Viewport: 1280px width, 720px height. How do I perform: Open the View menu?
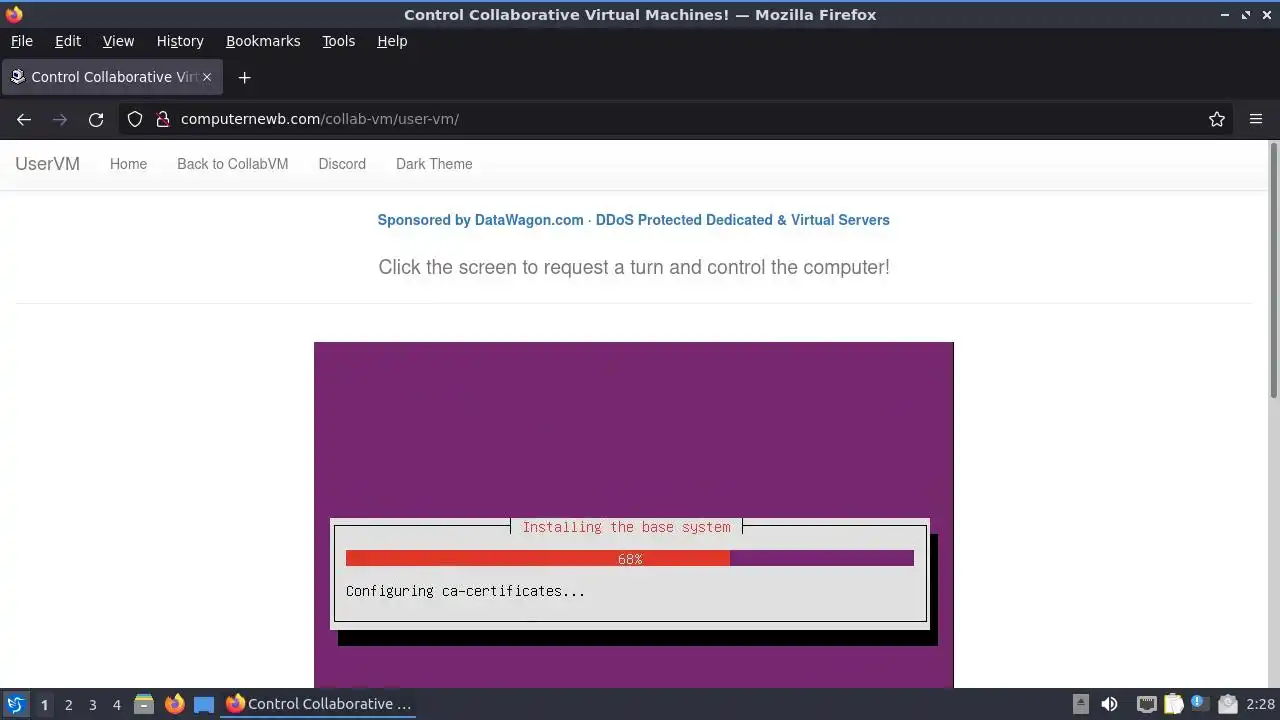pos(118,41)
